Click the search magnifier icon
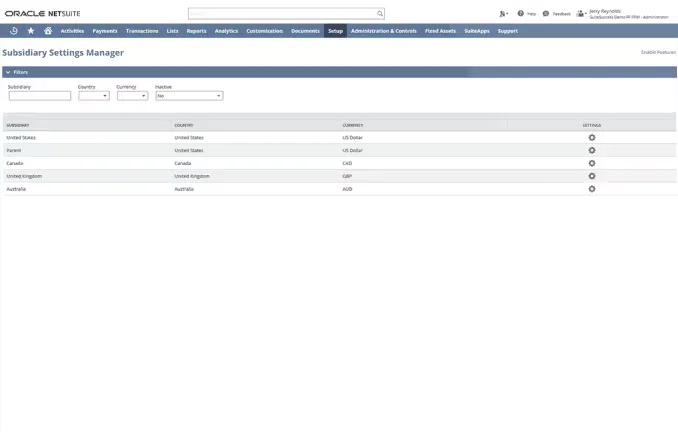The width and height of the screenshot is (678, 434). click(380, 14)
